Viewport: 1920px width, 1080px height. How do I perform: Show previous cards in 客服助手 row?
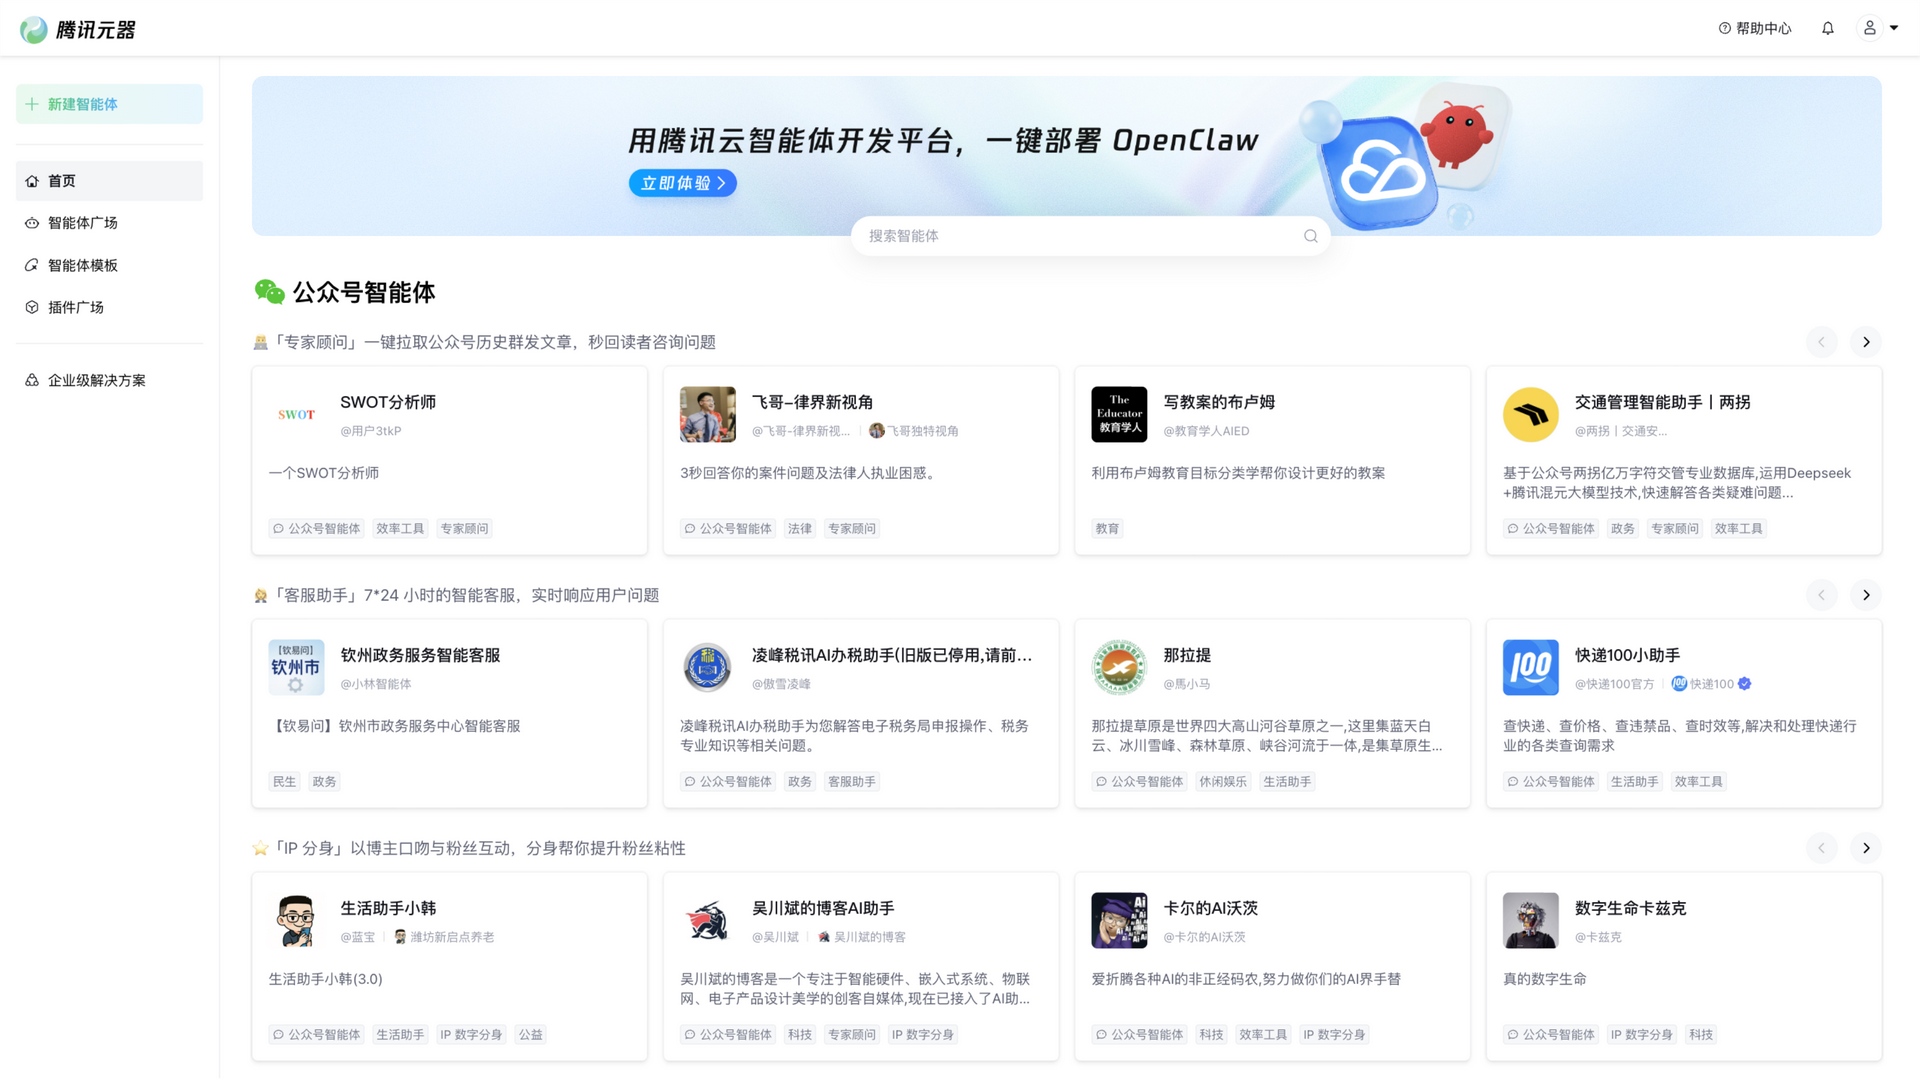click(x=1821, y=595)
